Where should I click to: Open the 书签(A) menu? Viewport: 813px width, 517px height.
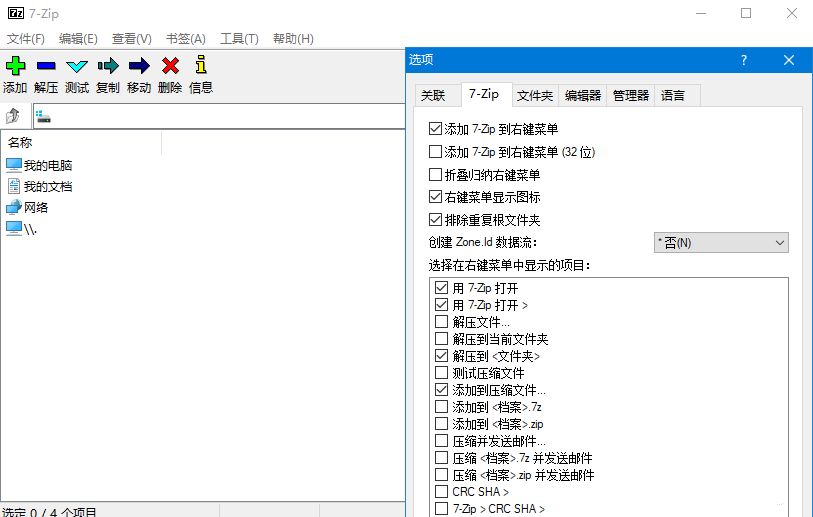coord(186,39)
